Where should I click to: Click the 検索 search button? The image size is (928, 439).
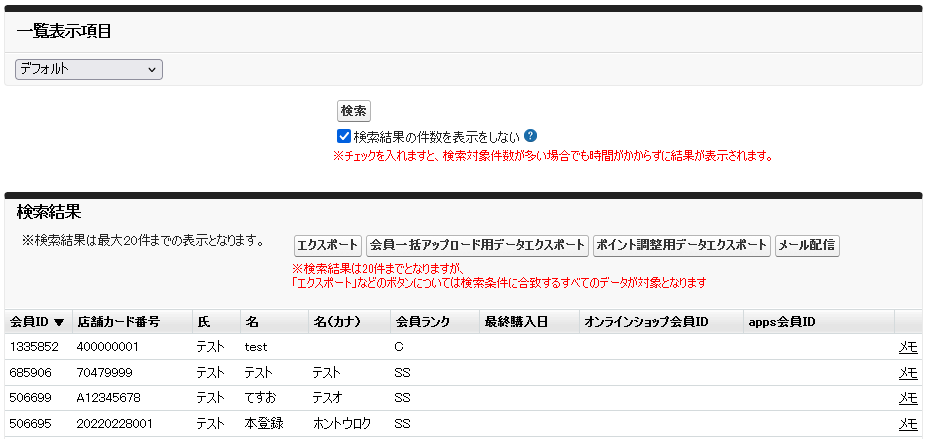[353, 111]
